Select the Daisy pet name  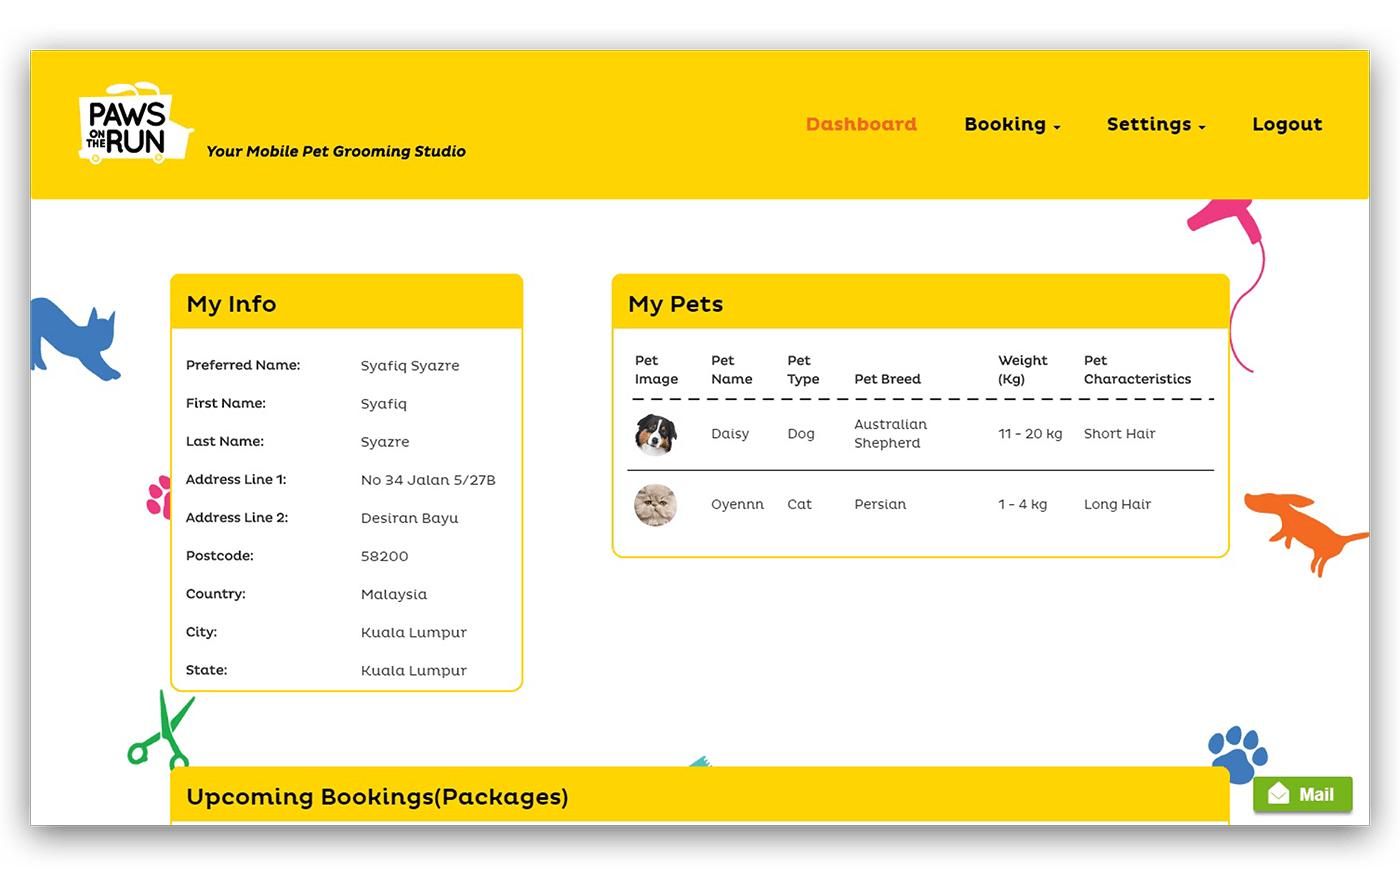(x=730, y=434)
